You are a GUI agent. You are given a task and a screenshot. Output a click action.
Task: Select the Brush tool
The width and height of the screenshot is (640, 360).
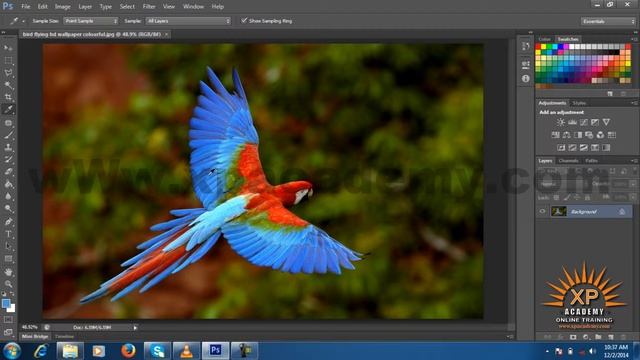tap(8, 135)
